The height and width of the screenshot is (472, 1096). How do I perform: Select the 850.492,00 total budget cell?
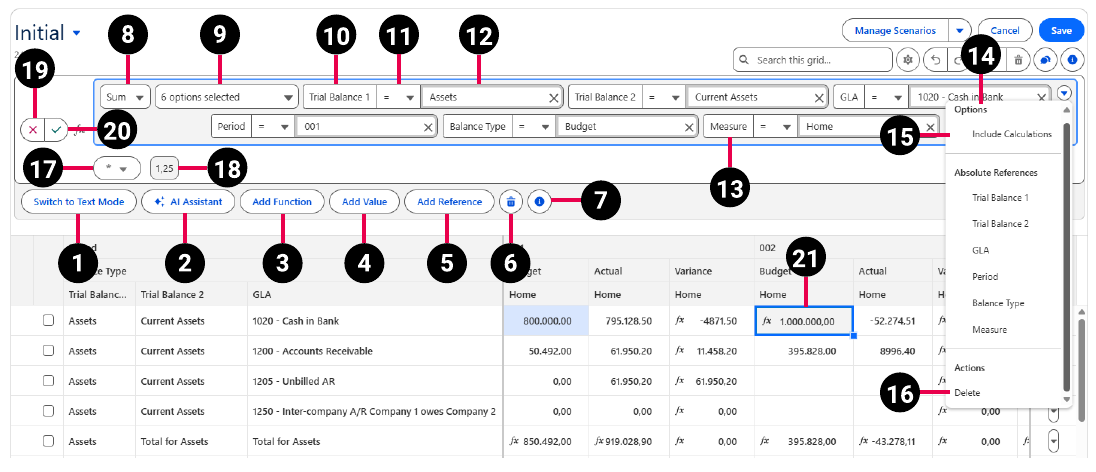pyautogui.click(x=545, y=441)
